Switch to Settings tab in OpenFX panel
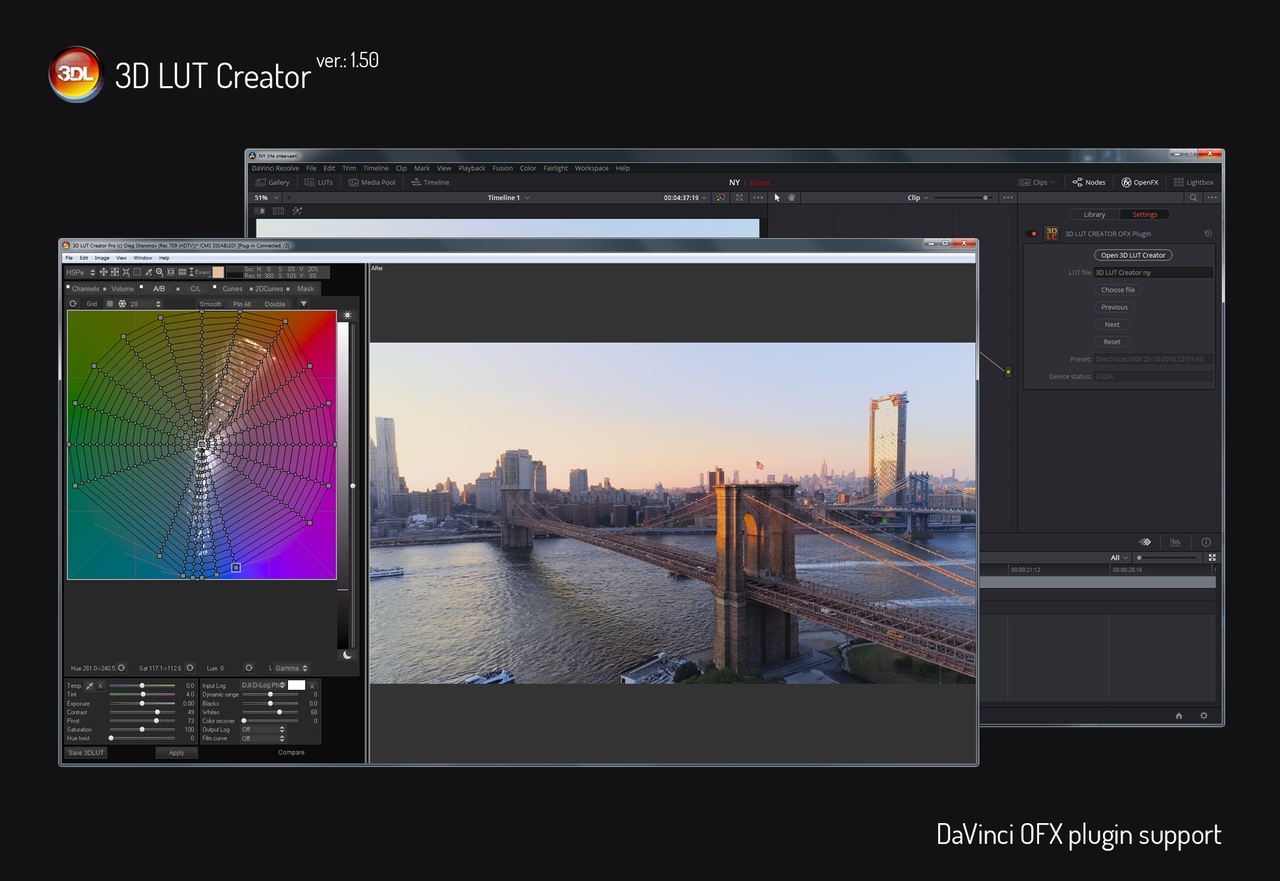1280x881 pixels. pos(1145,214)
